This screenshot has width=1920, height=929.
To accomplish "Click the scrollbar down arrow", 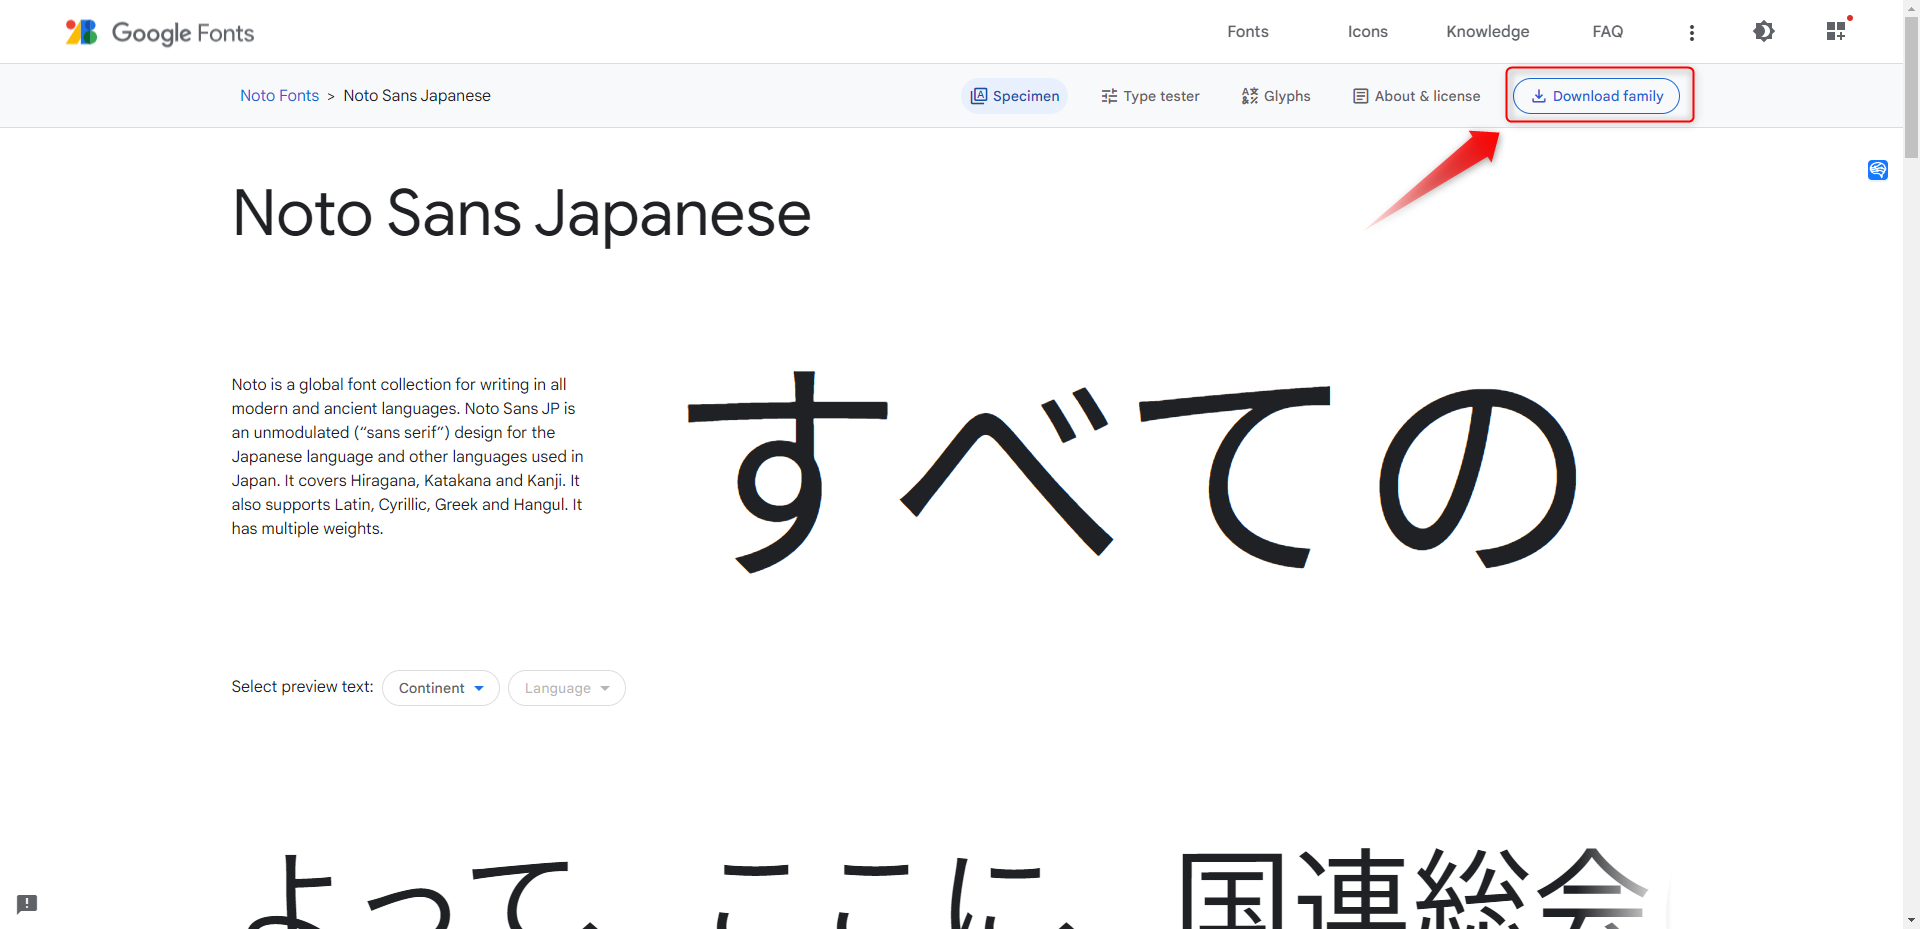I will point(1911,920).
